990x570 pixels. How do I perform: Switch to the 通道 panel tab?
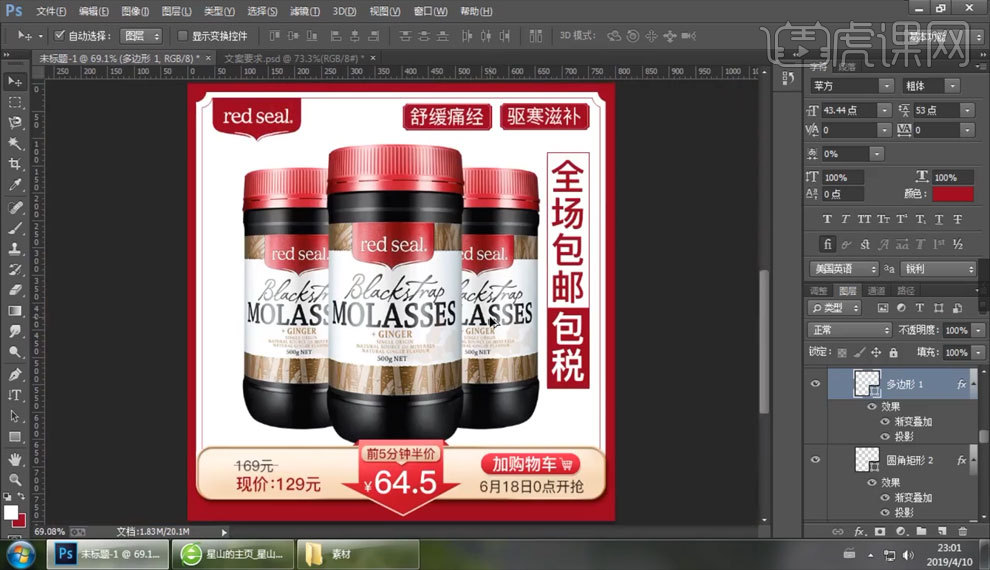click(x=876, y=291)
